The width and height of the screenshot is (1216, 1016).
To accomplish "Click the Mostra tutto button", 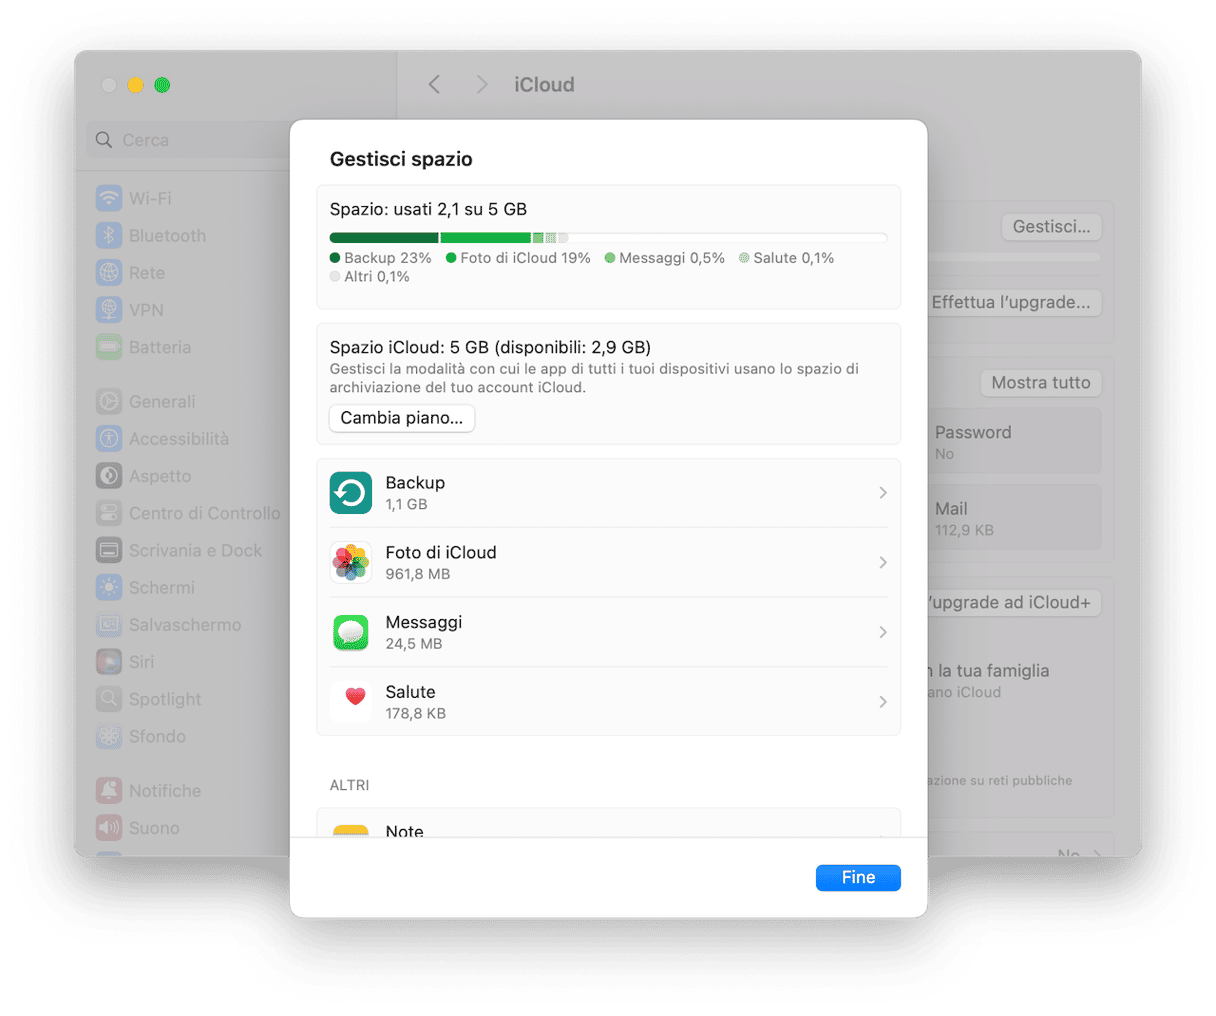I will click(x=1041, y=383).
